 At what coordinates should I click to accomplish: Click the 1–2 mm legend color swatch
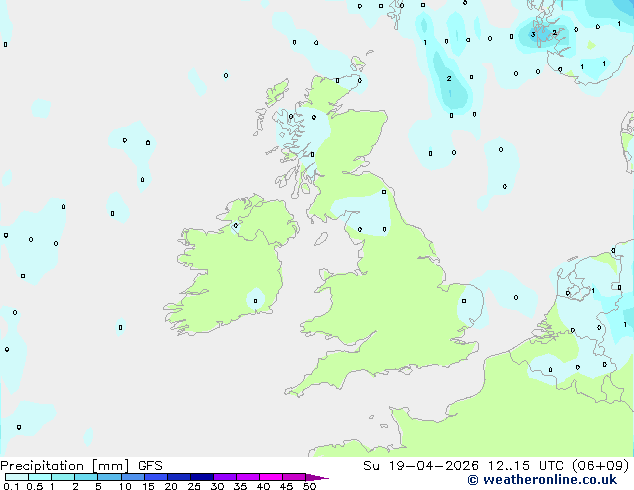(63, 477)
